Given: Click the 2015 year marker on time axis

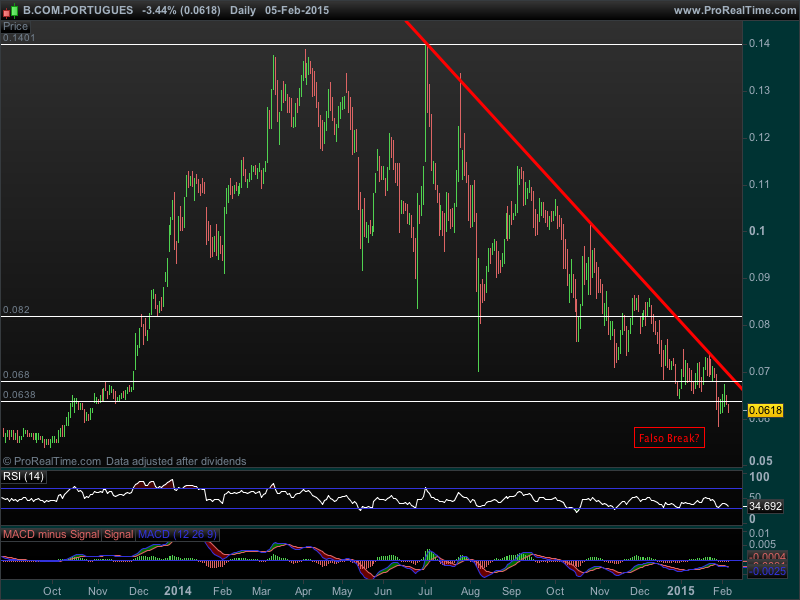Looking at the screenshot, I should click(x=681, y=591).
